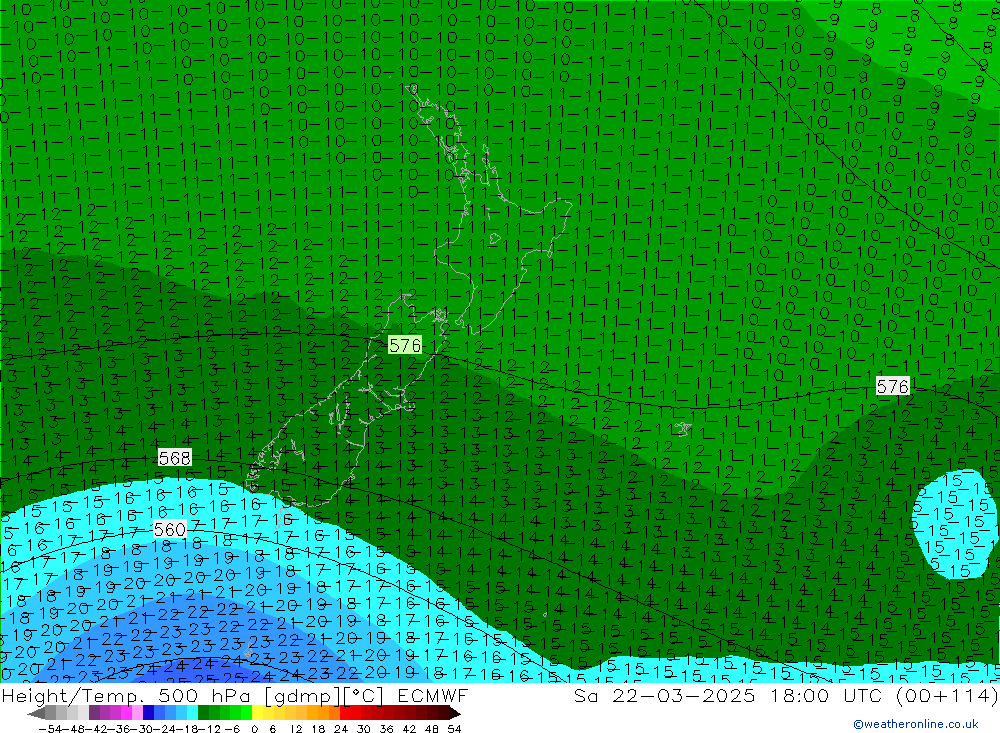Click the yellow legend color swatch

coord(257,713)
